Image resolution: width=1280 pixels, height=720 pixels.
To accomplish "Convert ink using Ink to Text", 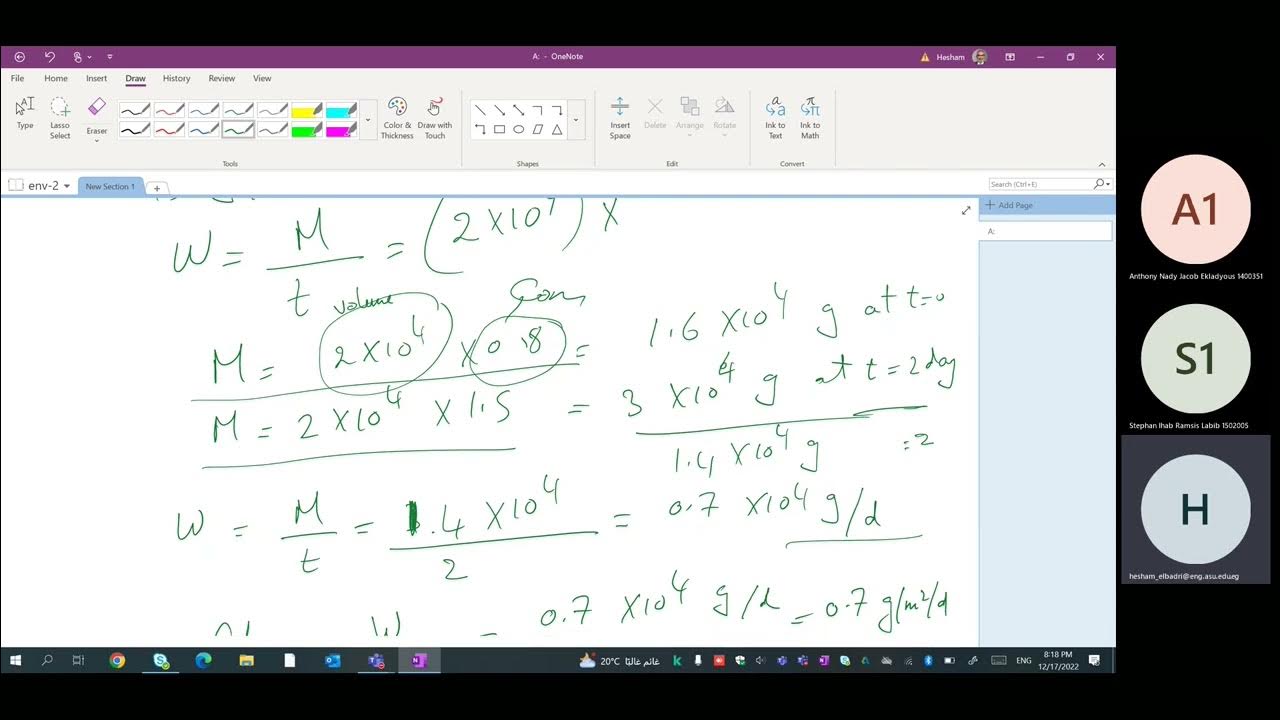I will tap(775, 118).
